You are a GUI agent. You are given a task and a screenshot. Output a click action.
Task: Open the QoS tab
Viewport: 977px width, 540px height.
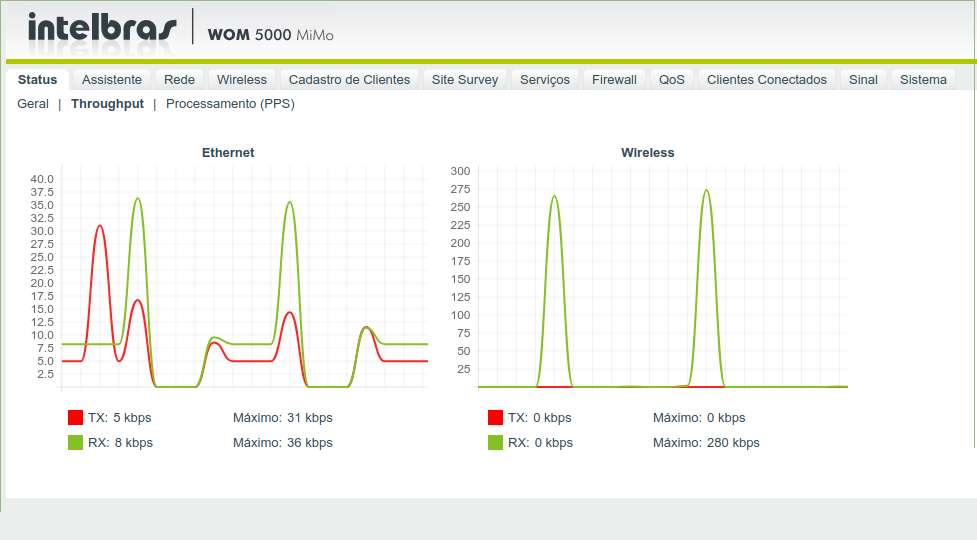[672, 80]
